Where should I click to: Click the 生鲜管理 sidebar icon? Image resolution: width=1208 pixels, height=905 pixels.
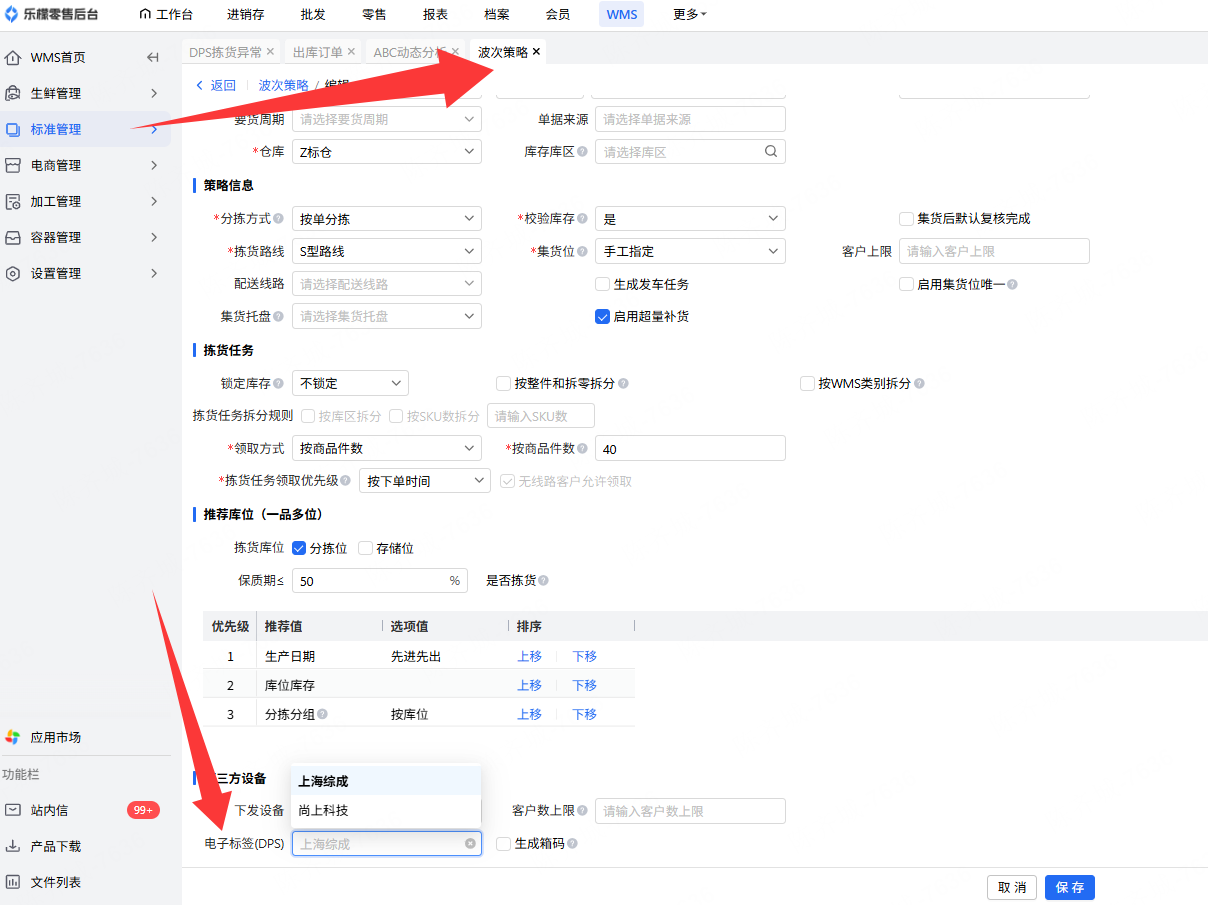[13, 93]
